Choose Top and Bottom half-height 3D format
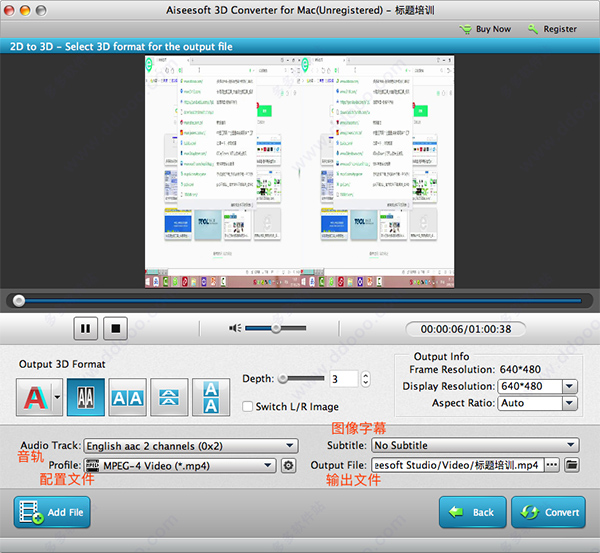Screen dimensions: 600x553 169,397
